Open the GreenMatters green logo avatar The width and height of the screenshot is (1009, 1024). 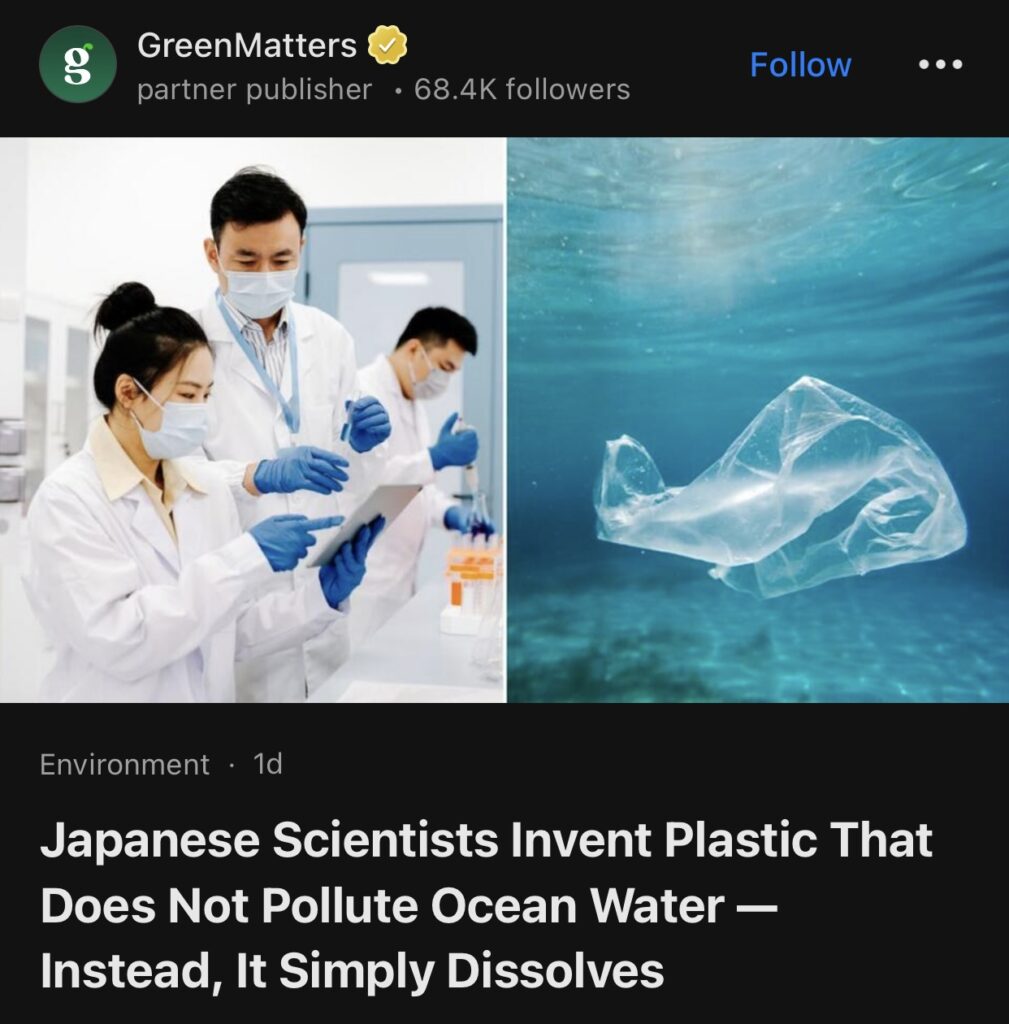point(78,64)
